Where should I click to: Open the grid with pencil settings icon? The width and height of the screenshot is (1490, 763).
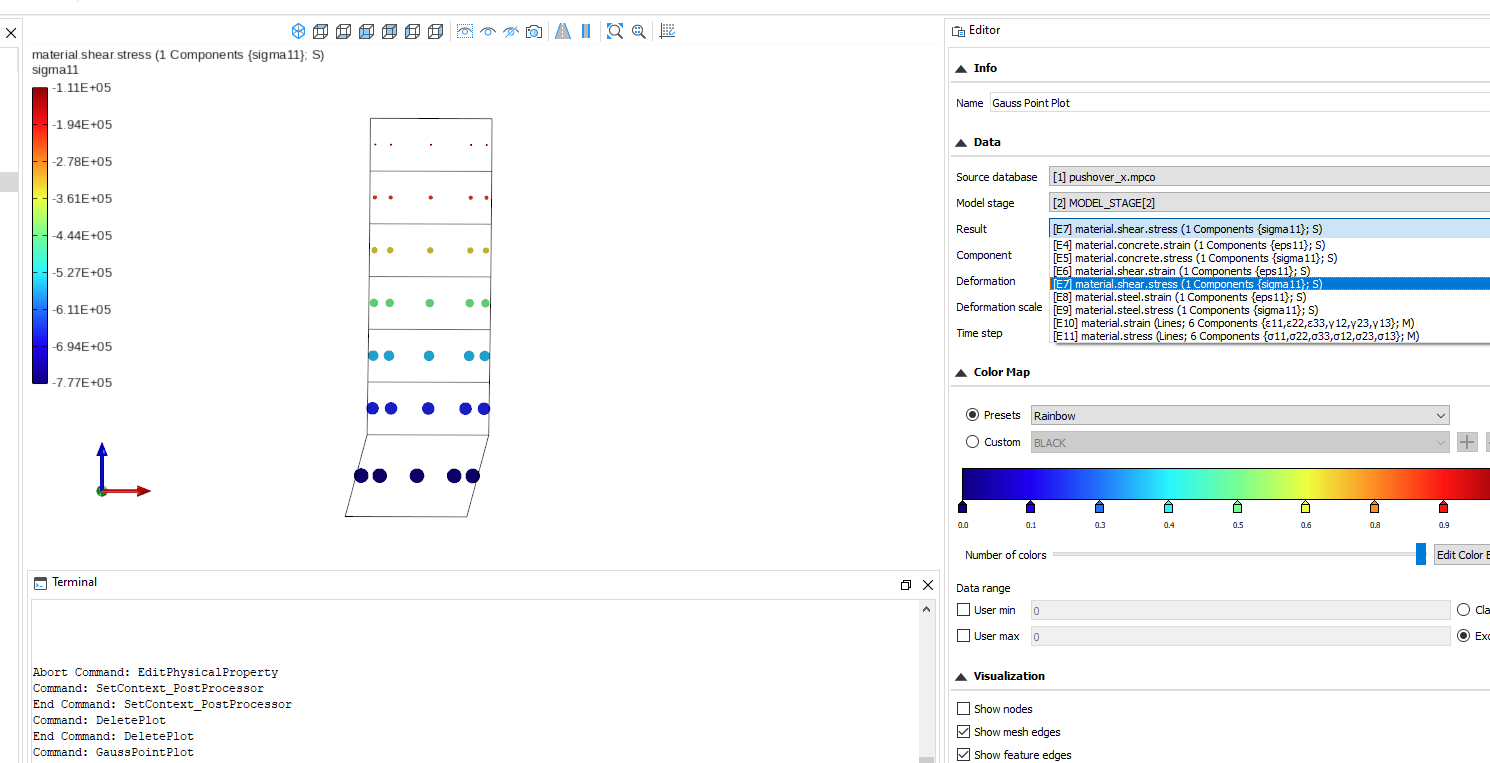click(x=668, y=31)
